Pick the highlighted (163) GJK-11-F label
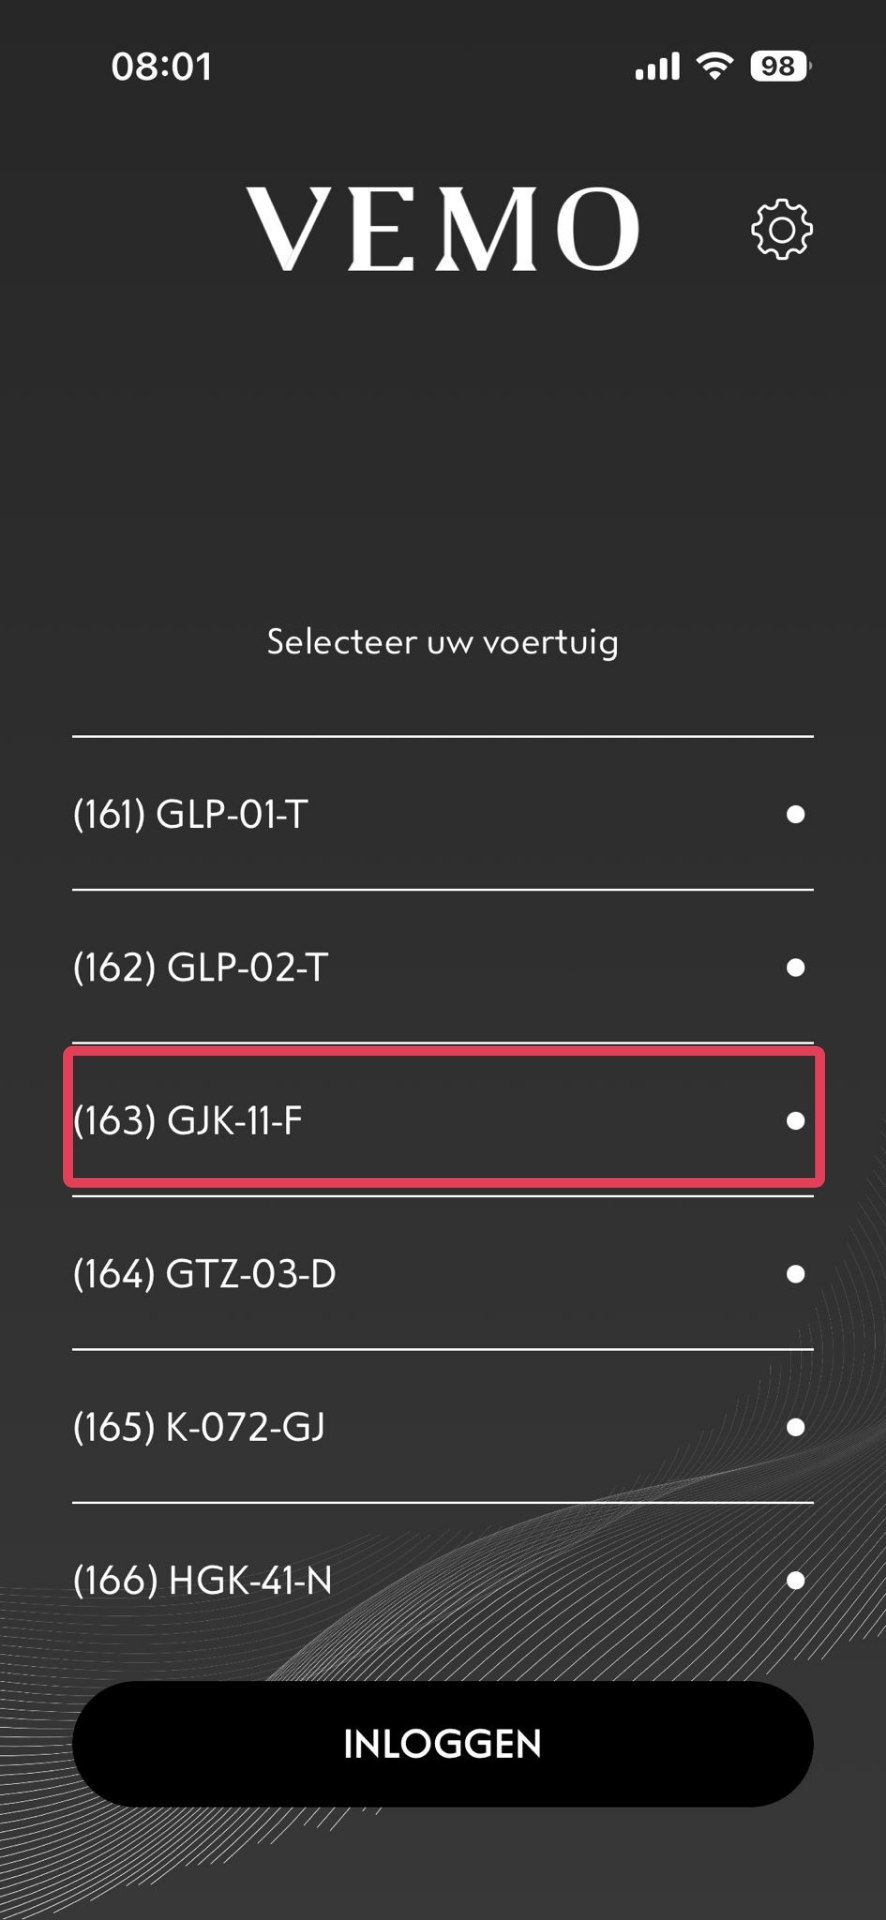The height and width of the screenshot is (1920, 886). (x=187, y=1121)
